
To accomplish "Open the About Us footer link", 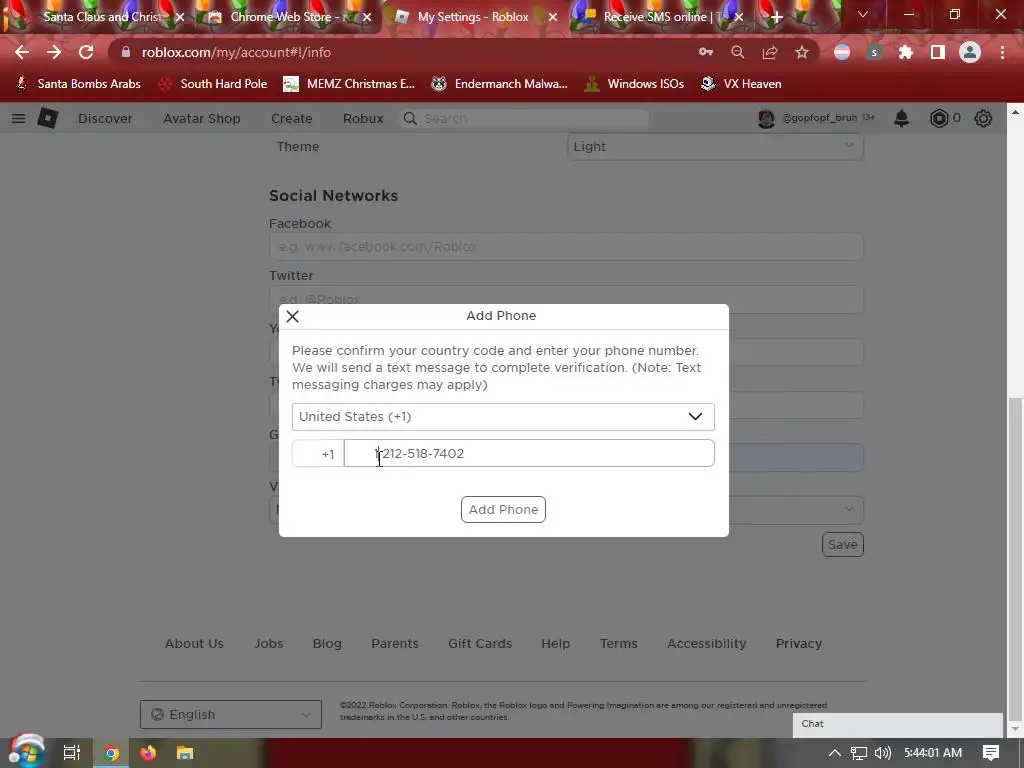I will [x=194, y=643].
